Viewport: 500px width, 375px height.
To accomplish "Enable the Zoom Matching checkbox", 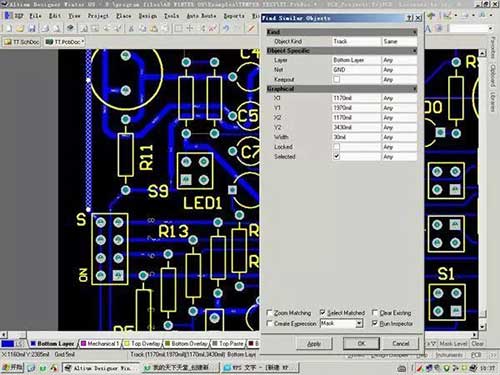I will [270, 313].
